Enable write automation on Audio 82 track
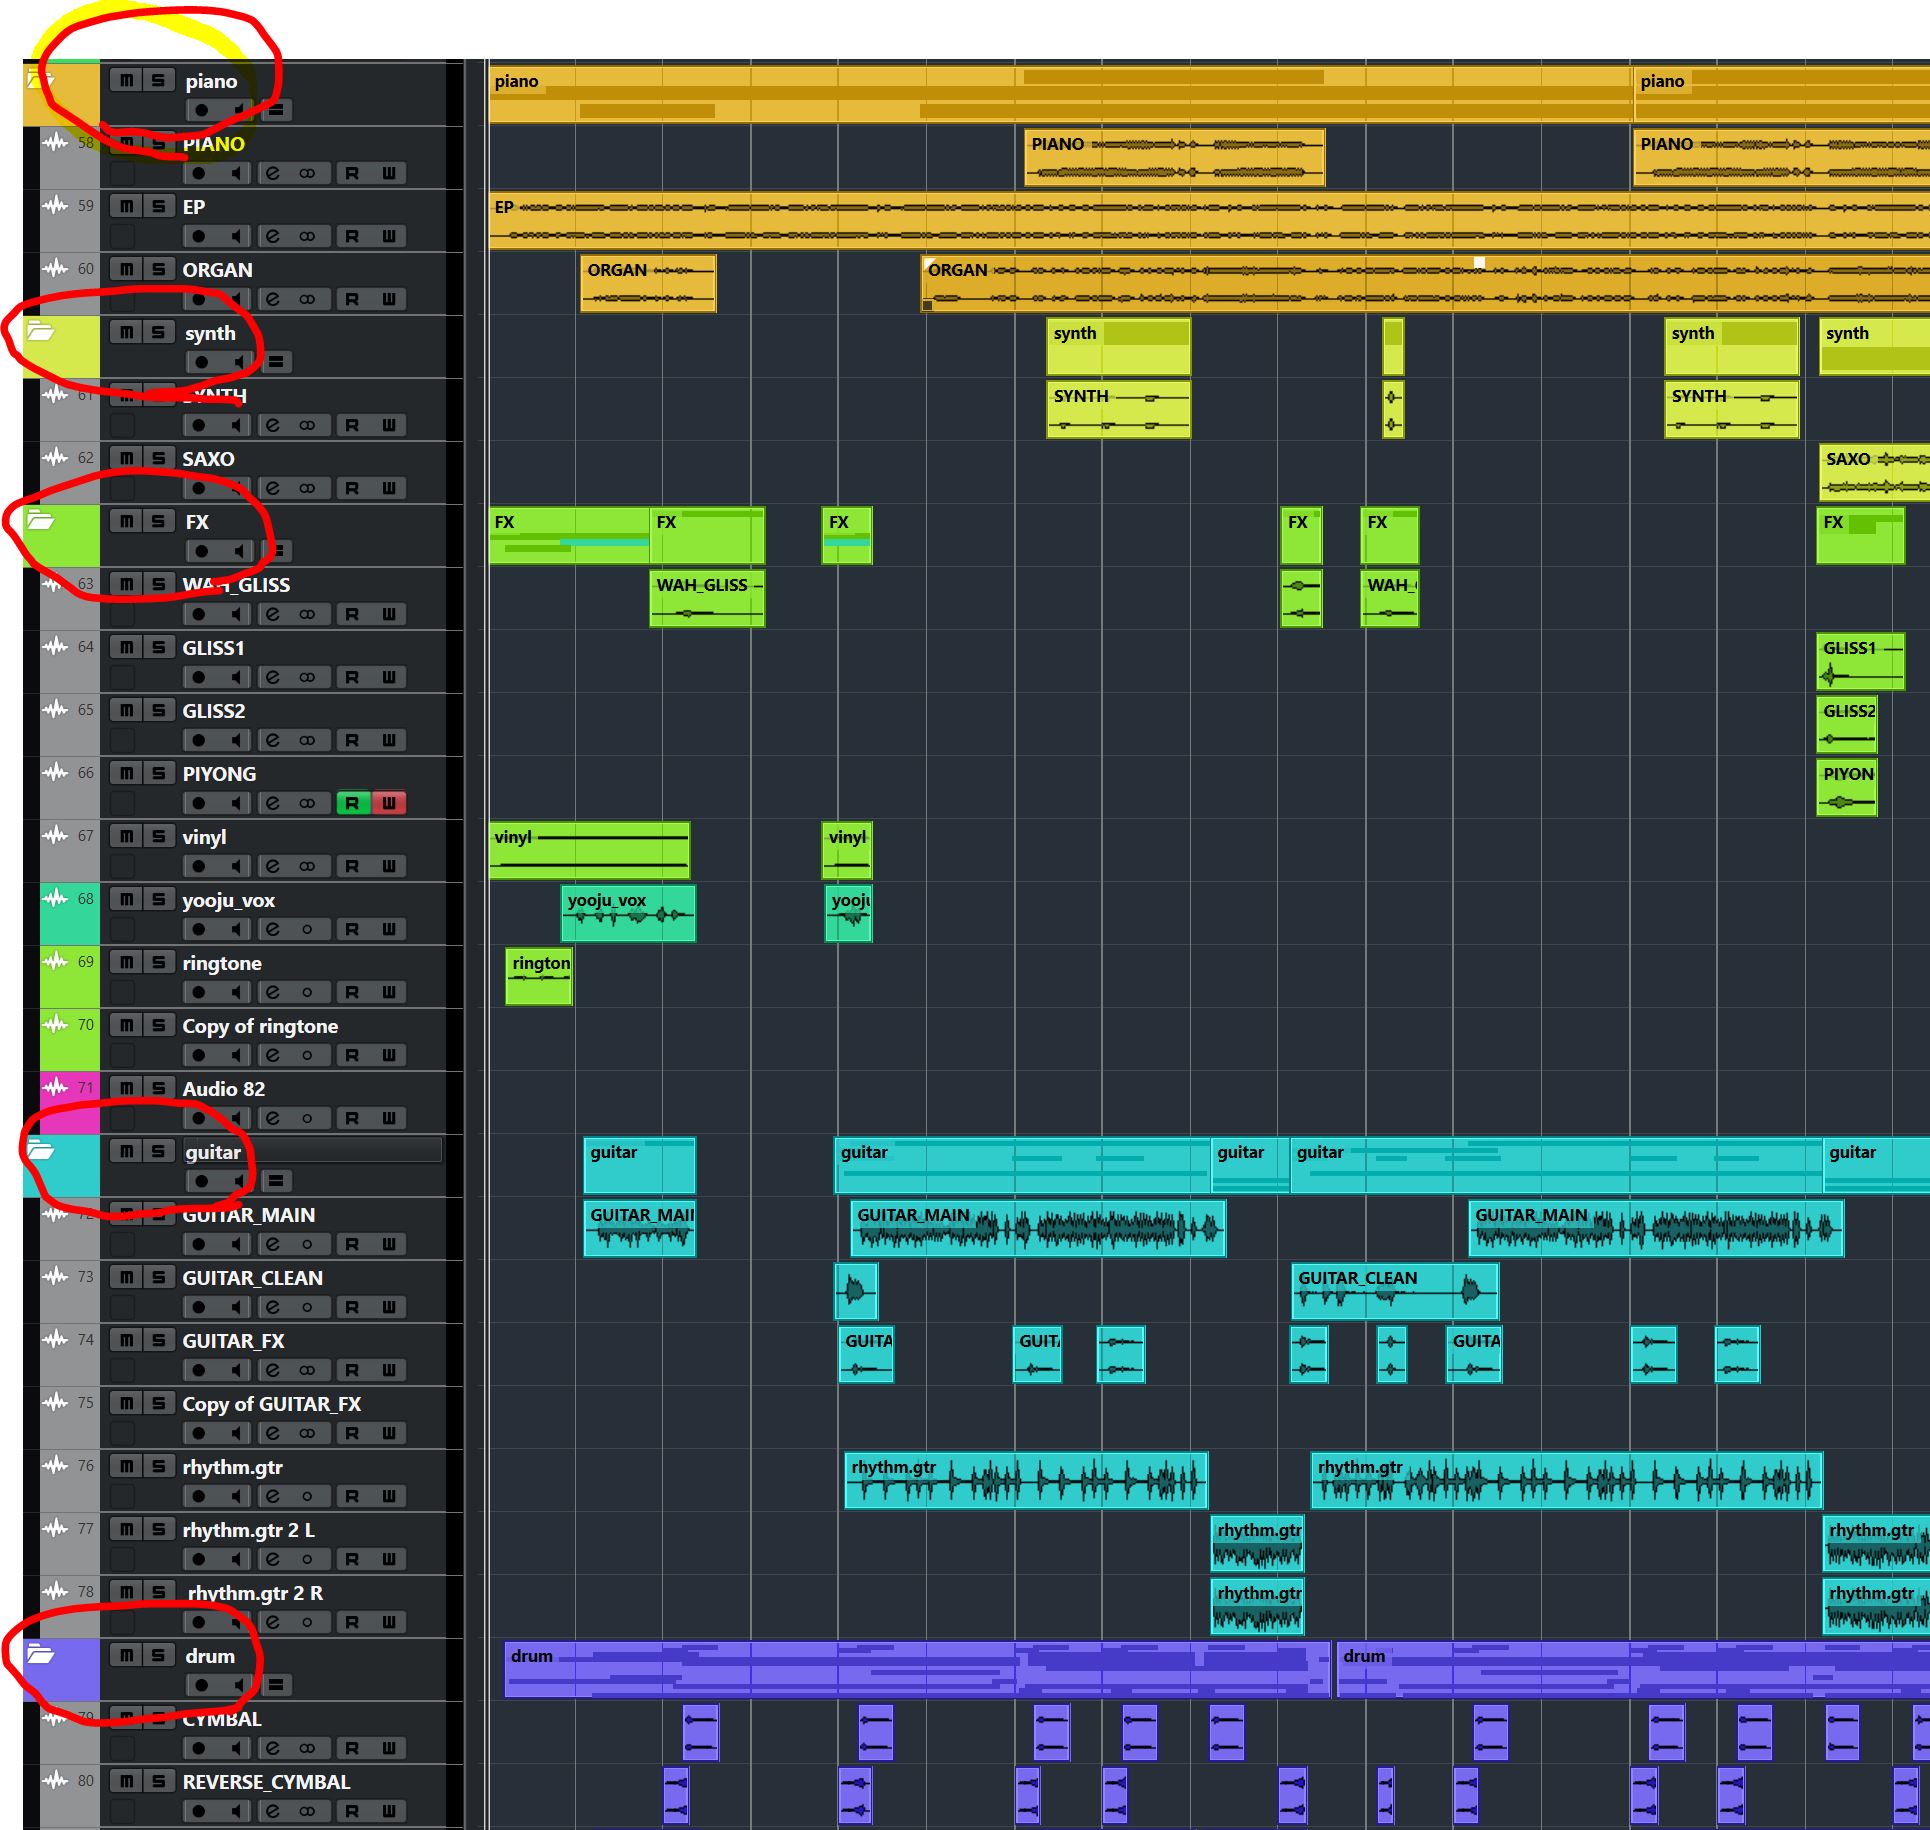This screenshot has height=1830, width=1930. click(388, 1118)
